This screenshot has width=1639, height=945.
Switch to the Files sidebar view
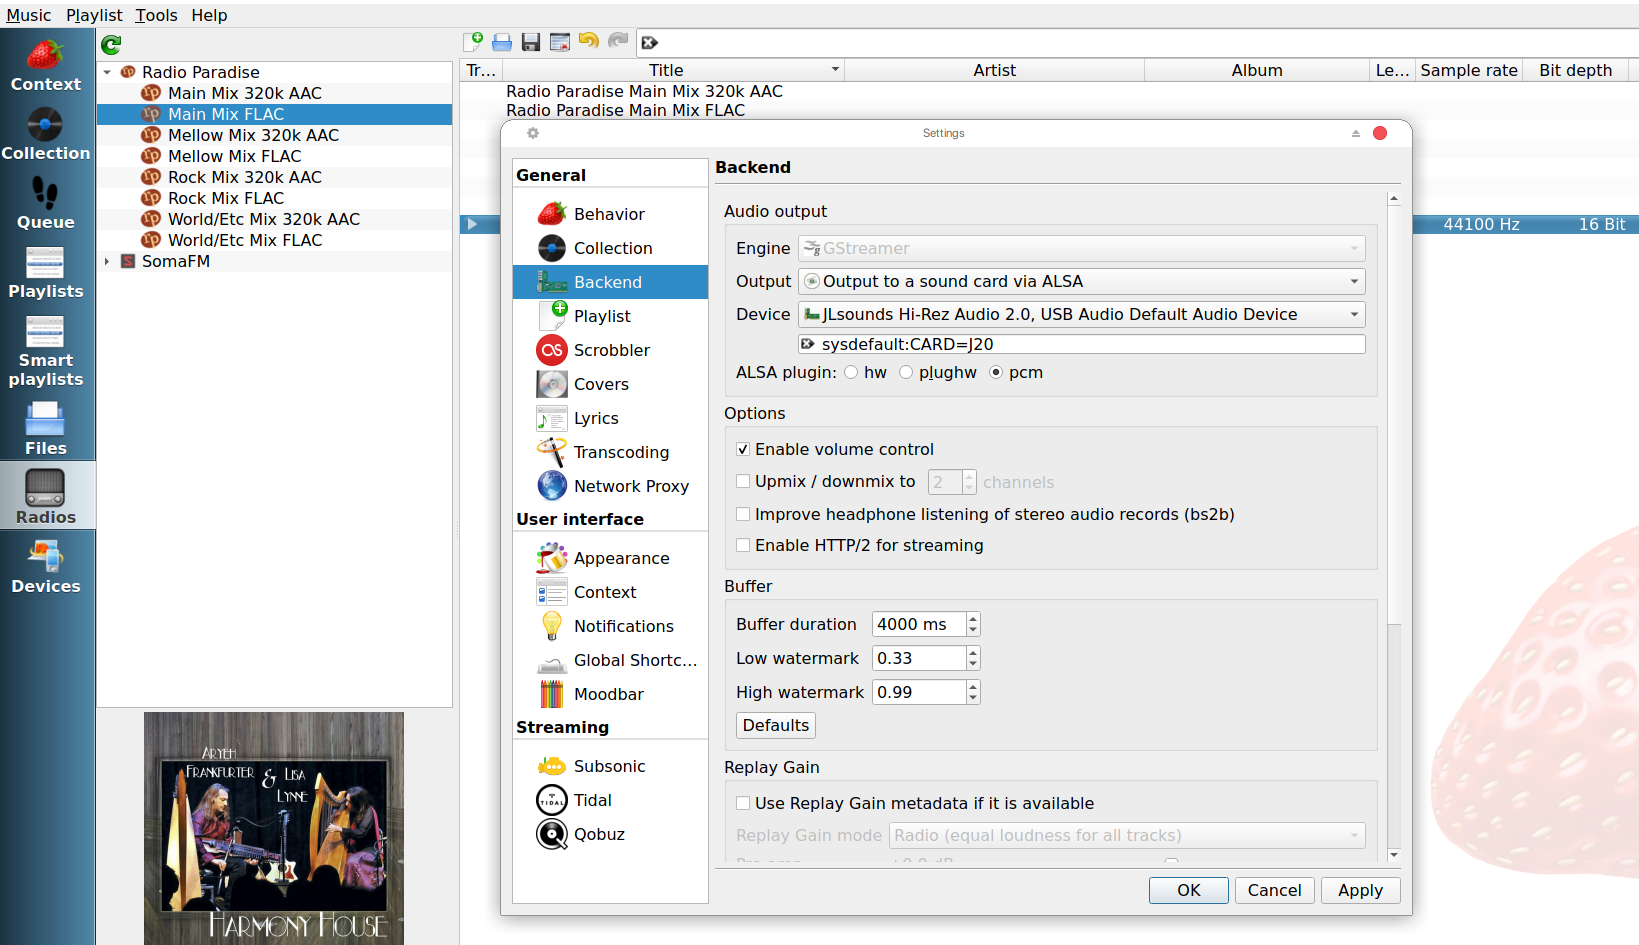tap(46, 428)
